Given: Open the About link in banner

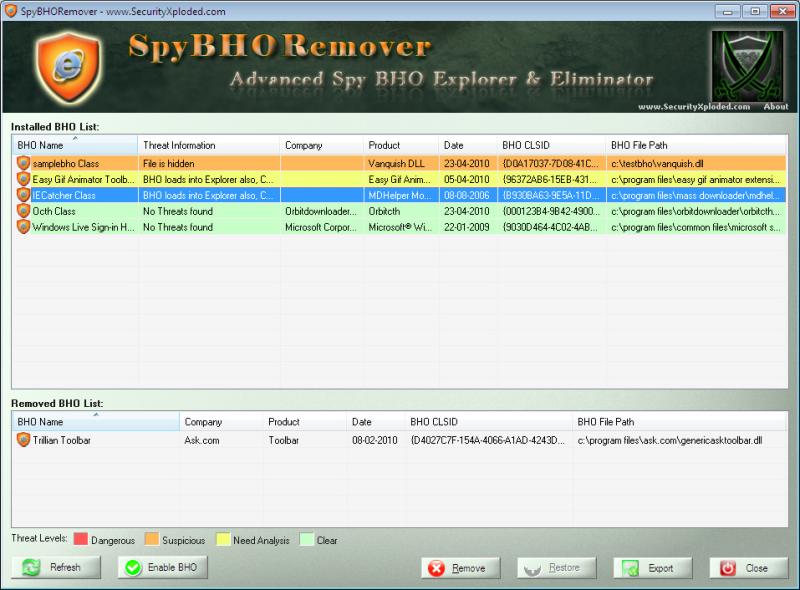Looking at the screenshot, I should point(776,107).
